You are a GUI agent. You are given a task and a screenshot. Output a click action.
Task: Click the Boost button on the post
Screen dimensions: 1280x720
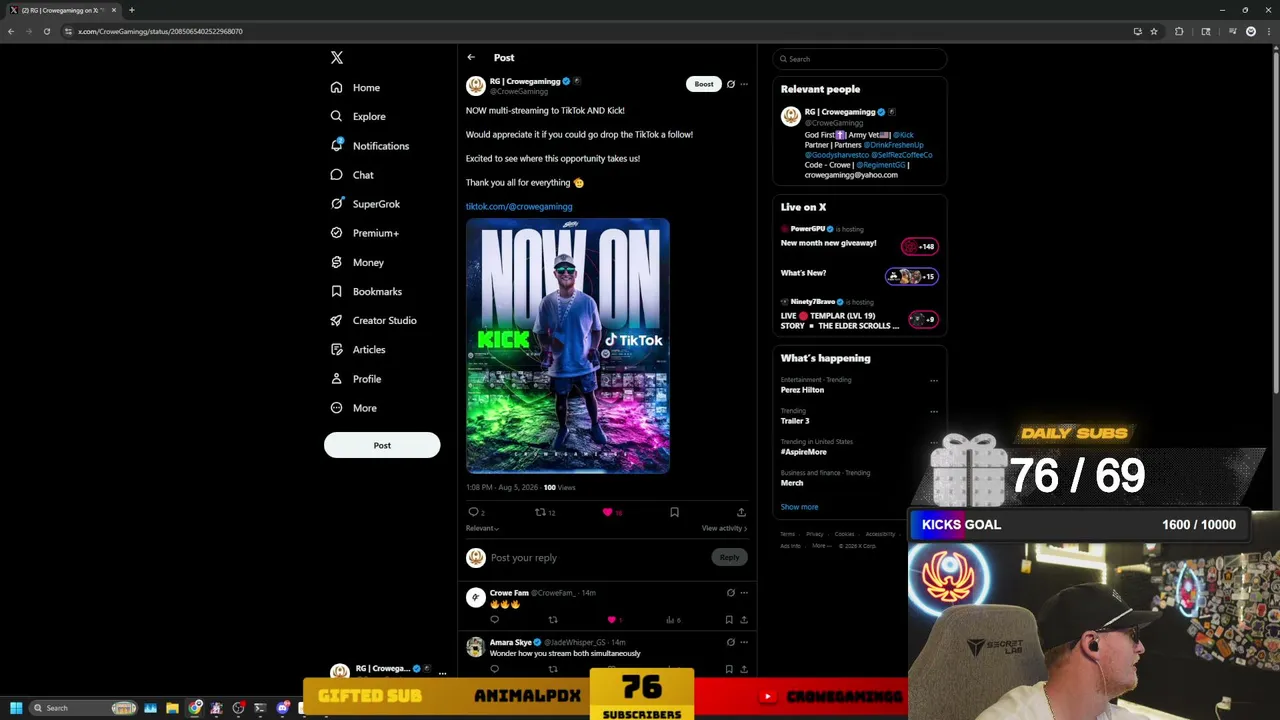704,84
